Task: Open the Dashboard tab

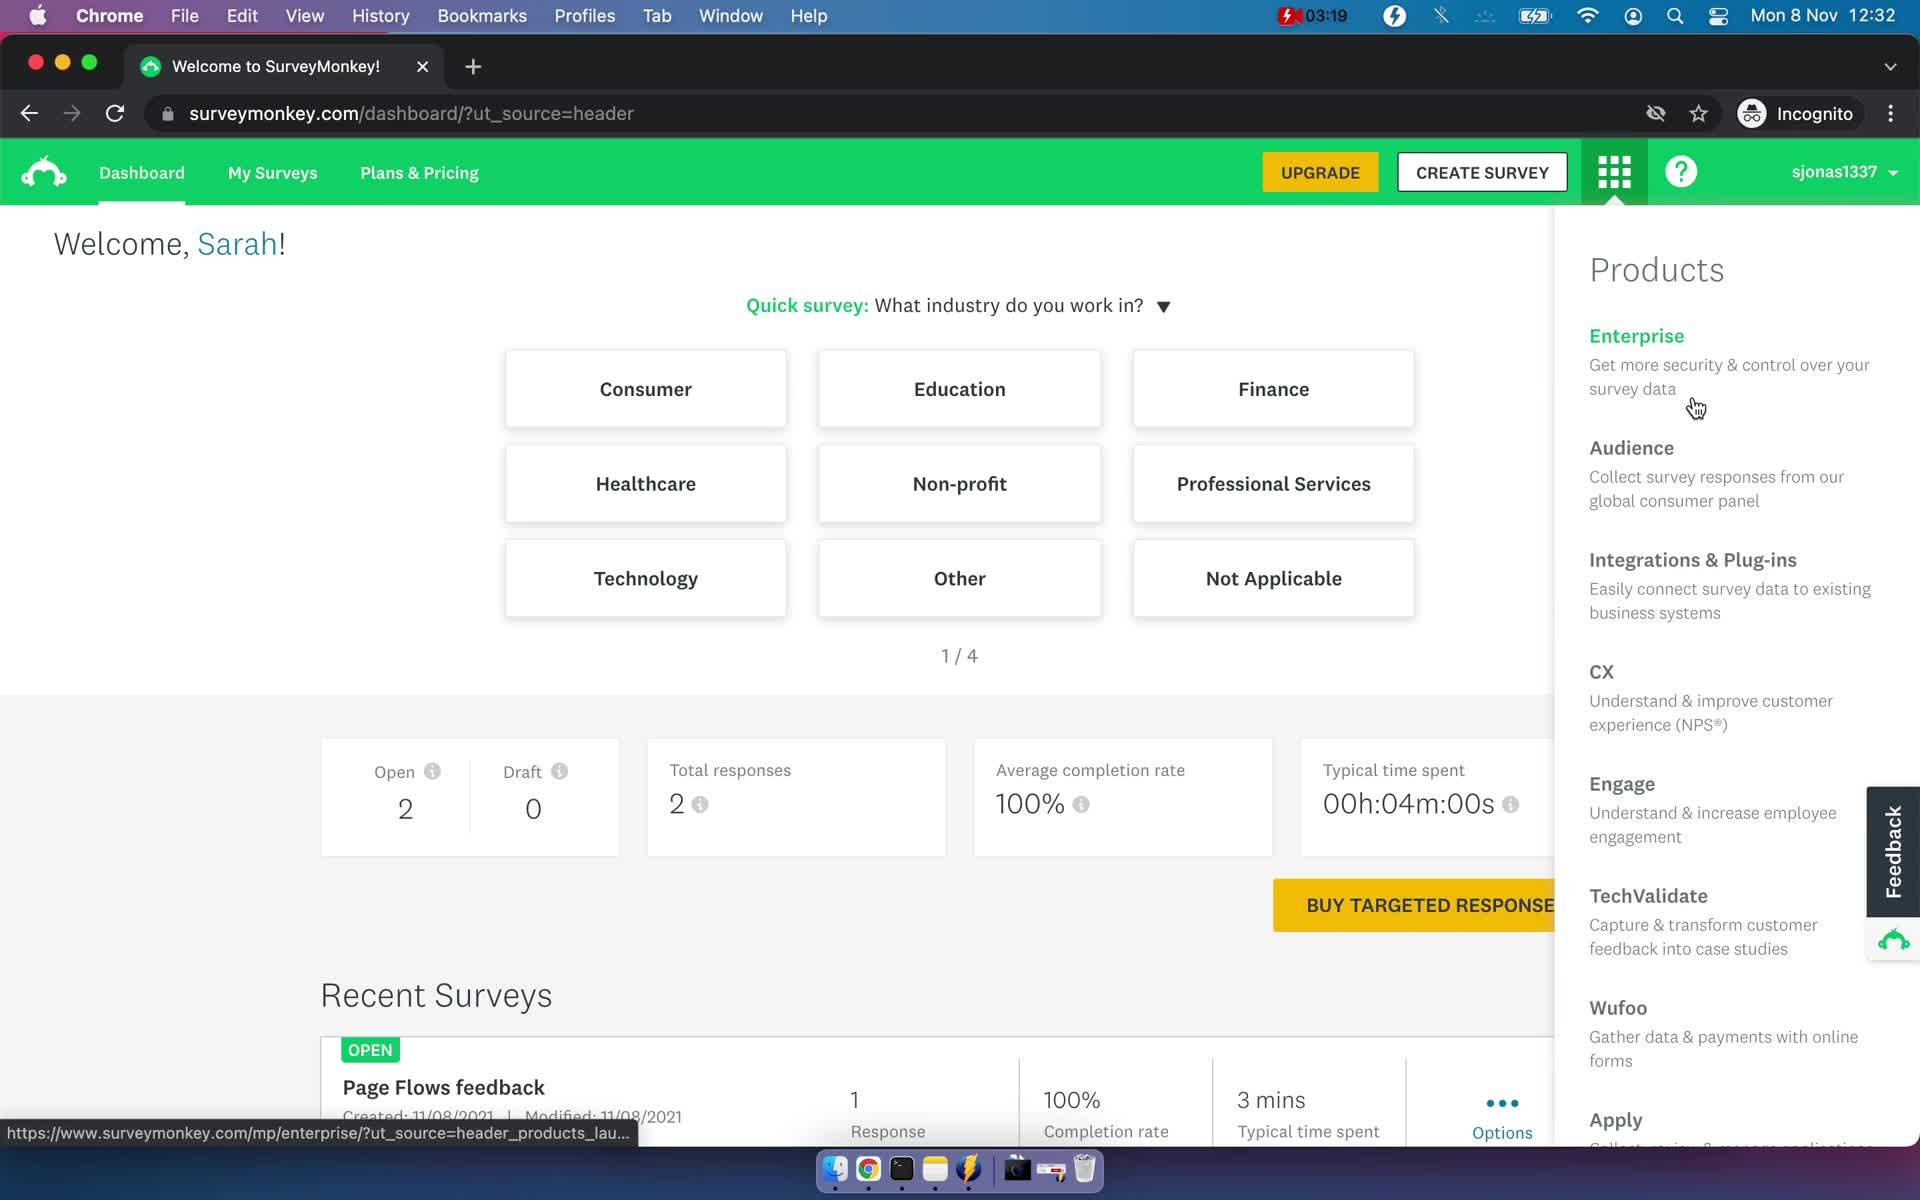Action: click(x=142, y=173)
